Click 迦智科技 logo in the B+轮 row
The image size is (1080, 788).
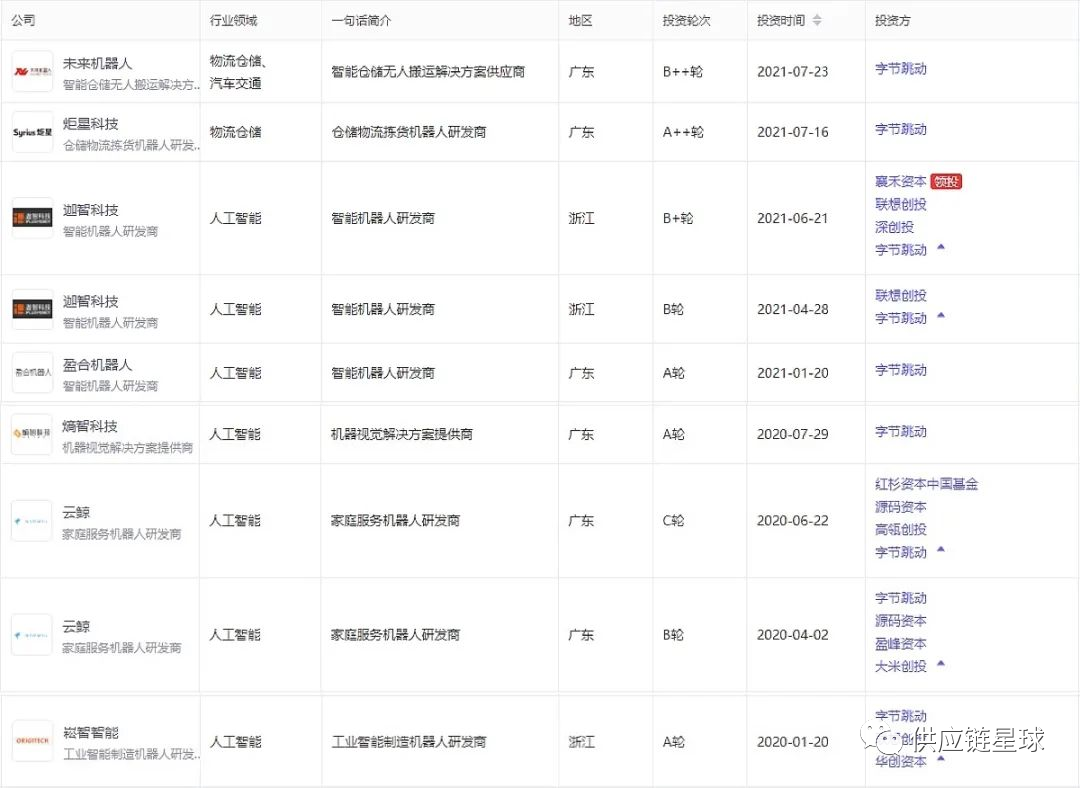point(32,218)
